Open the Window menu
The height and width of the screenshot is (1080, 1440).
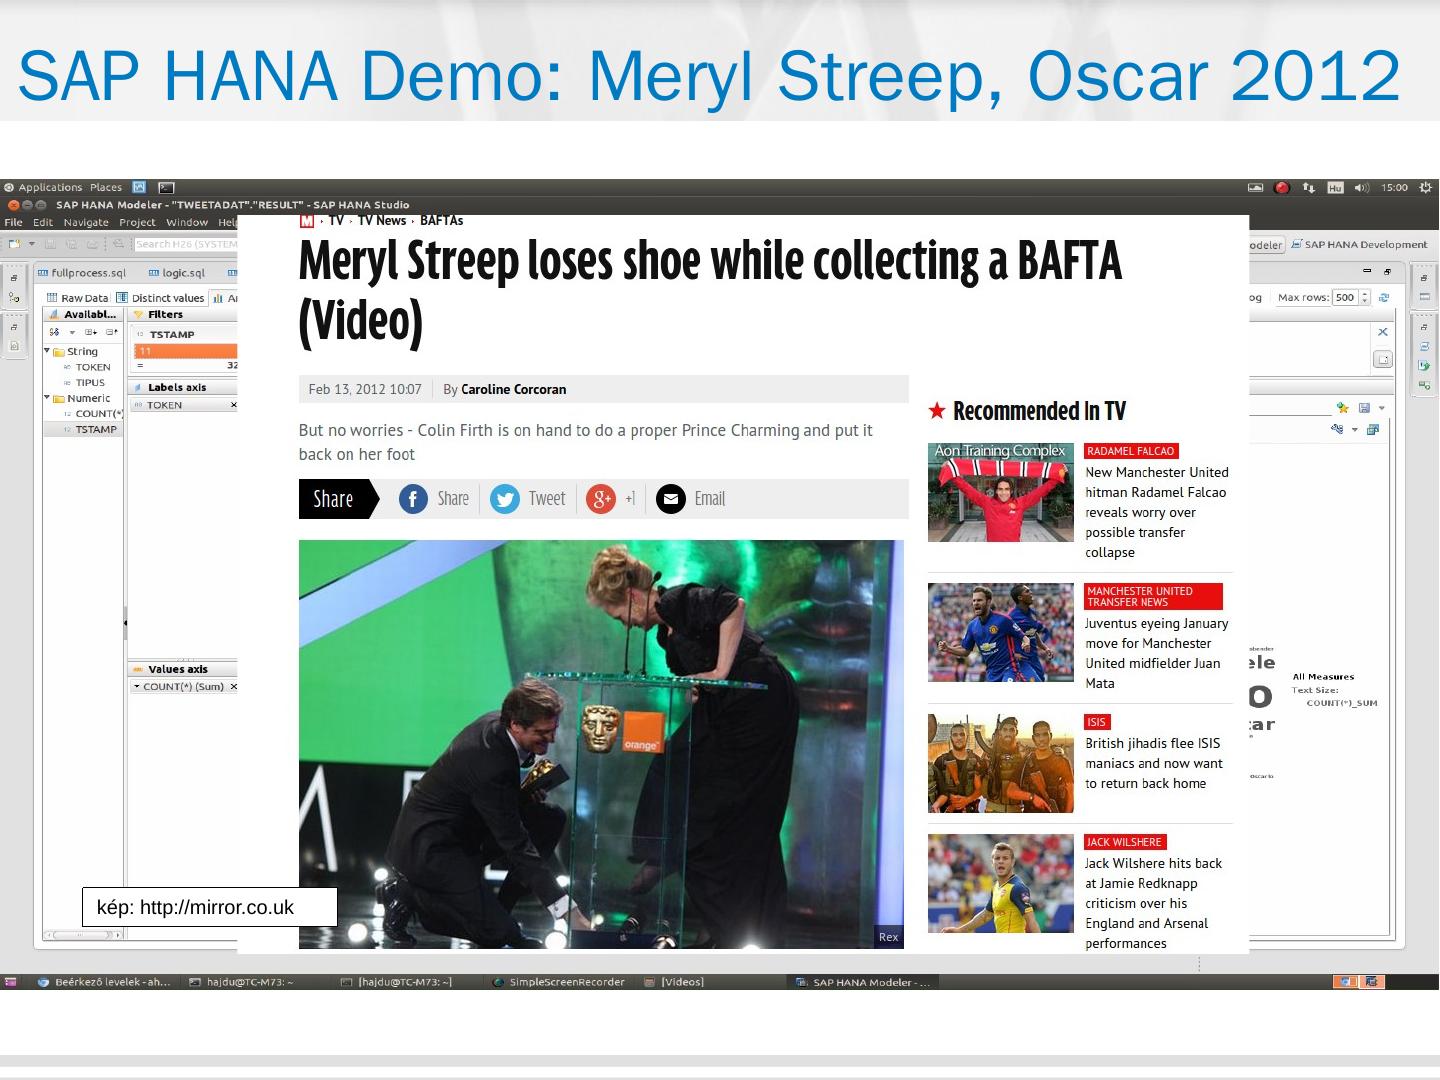coord(187,222)
